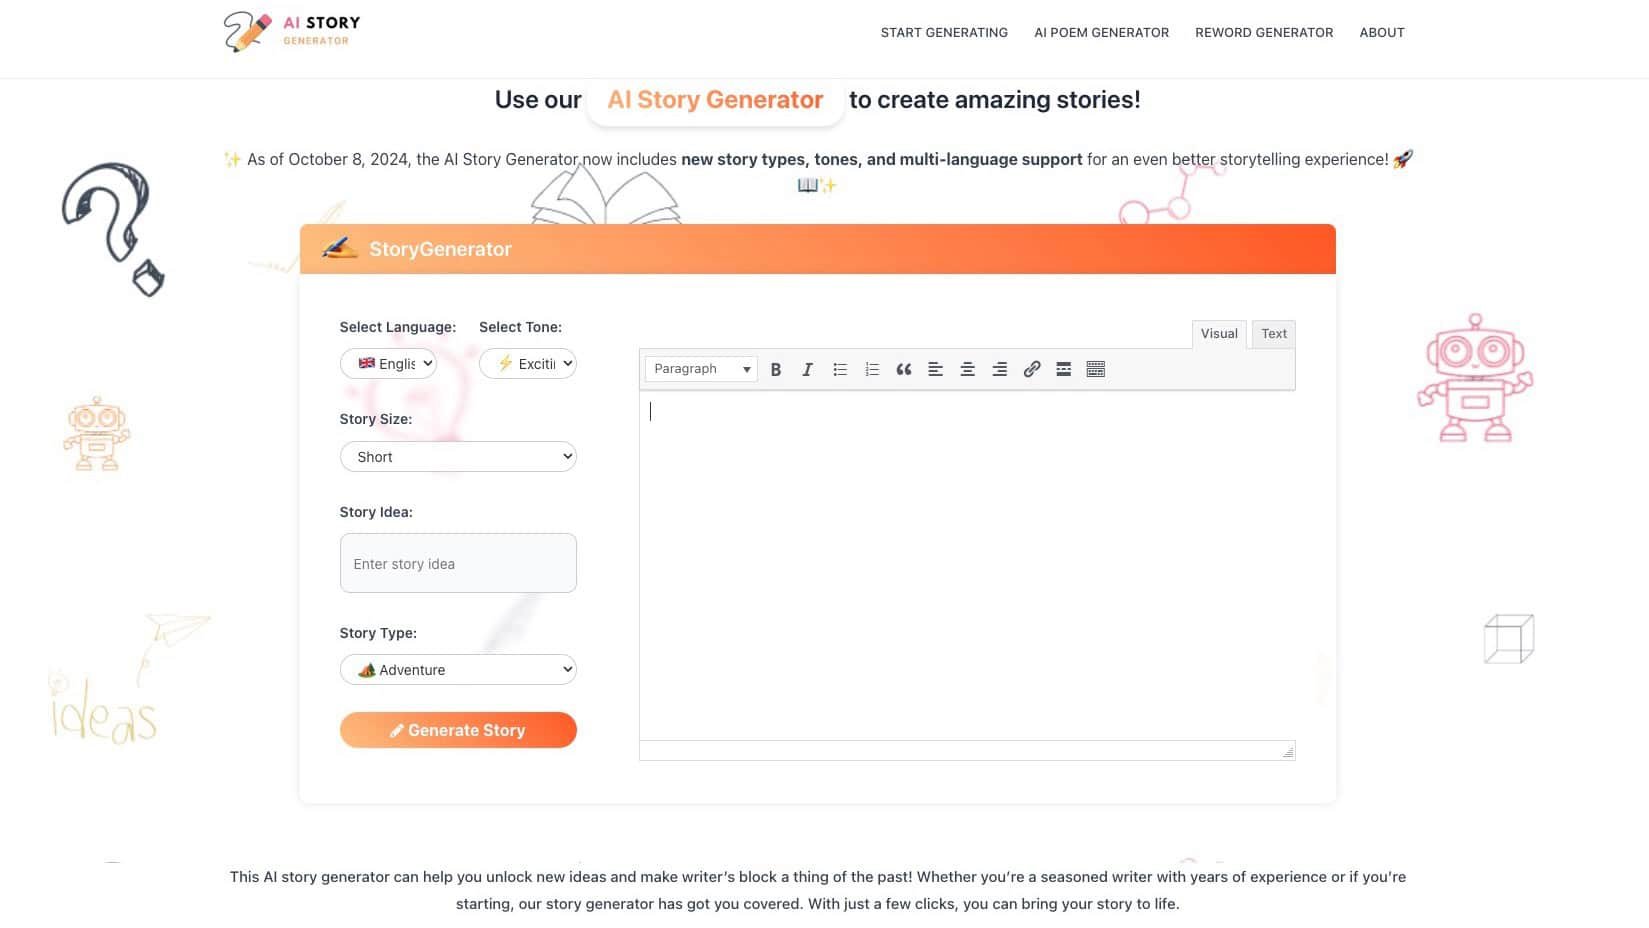Open the Select Tone dropdown
Viewport: 1649px width, 928px height.
tap(527, 364)
